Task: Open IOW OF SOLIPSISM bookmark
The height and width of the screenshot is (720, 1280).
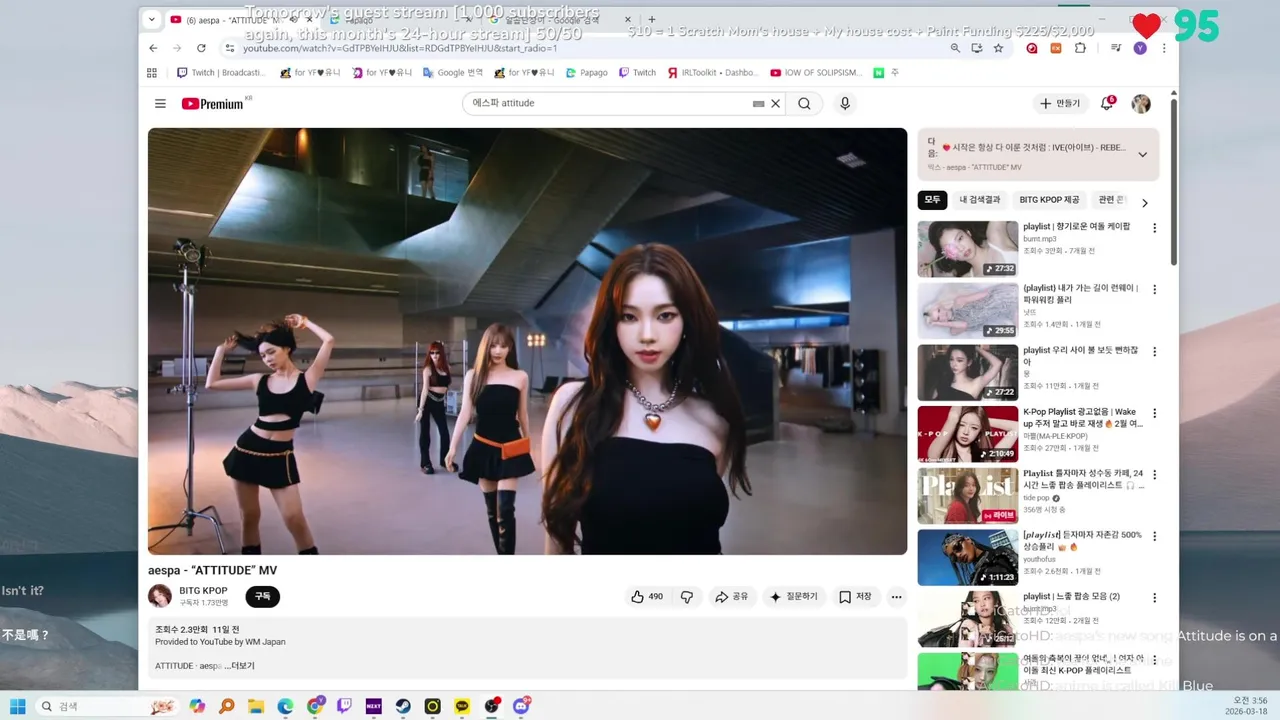Action: (x=816, y=73)
